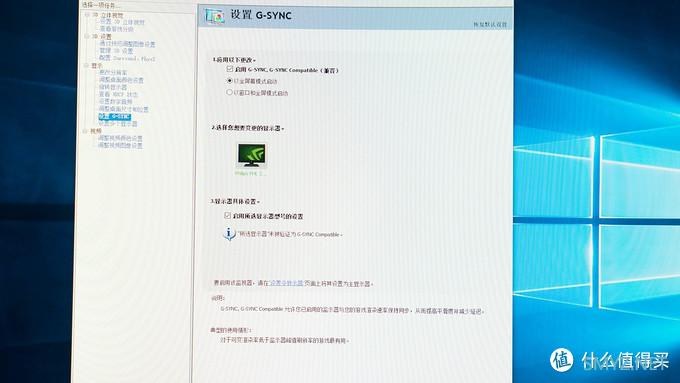The image size is (680, 383).
Task: Toggle the 启用 G-SYNC, G-SYNC Compatible checkbox
Action: 229,69
